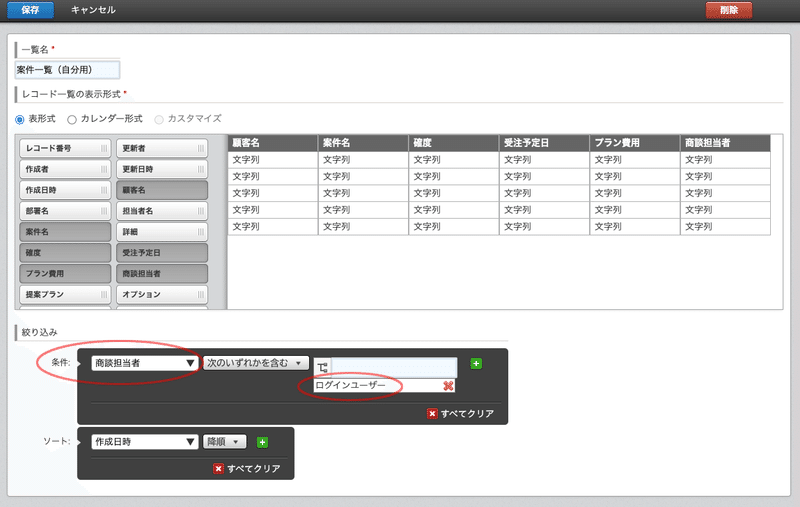Viewport: 800px width, 507px height.
Task: Grab the drag handle on 部署名 chip
Action: coord(104,211)
